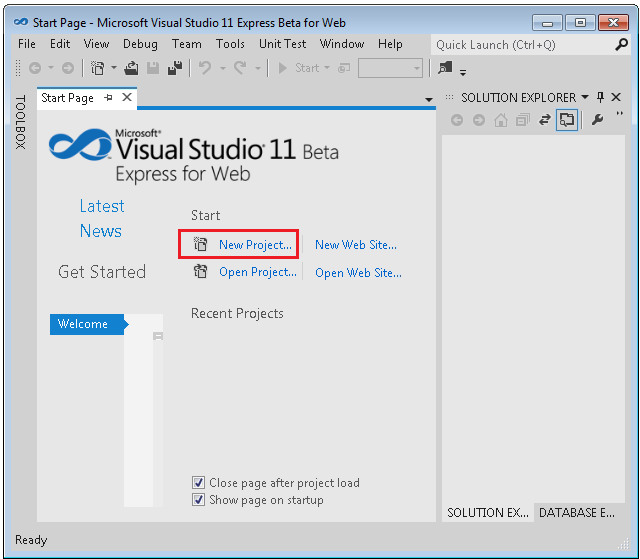Click the Navigate Forward toolbar icon

coord(68,68)
